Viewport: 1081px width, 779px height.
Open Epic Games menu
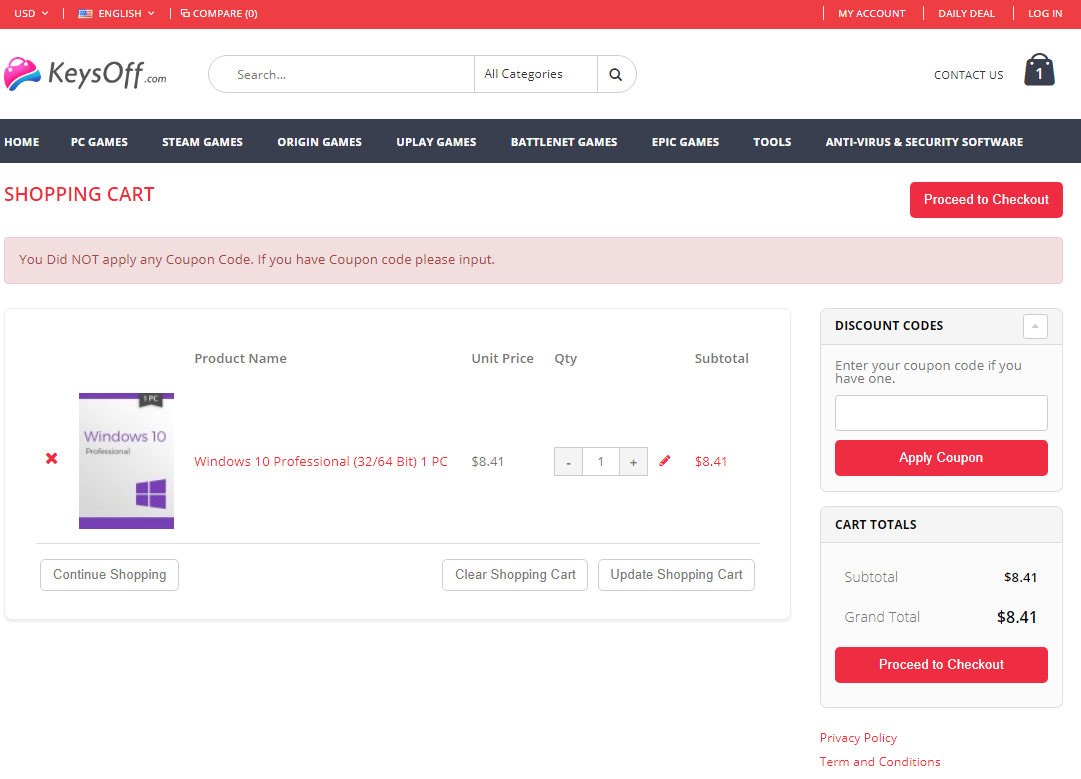[x=685, y=142]
